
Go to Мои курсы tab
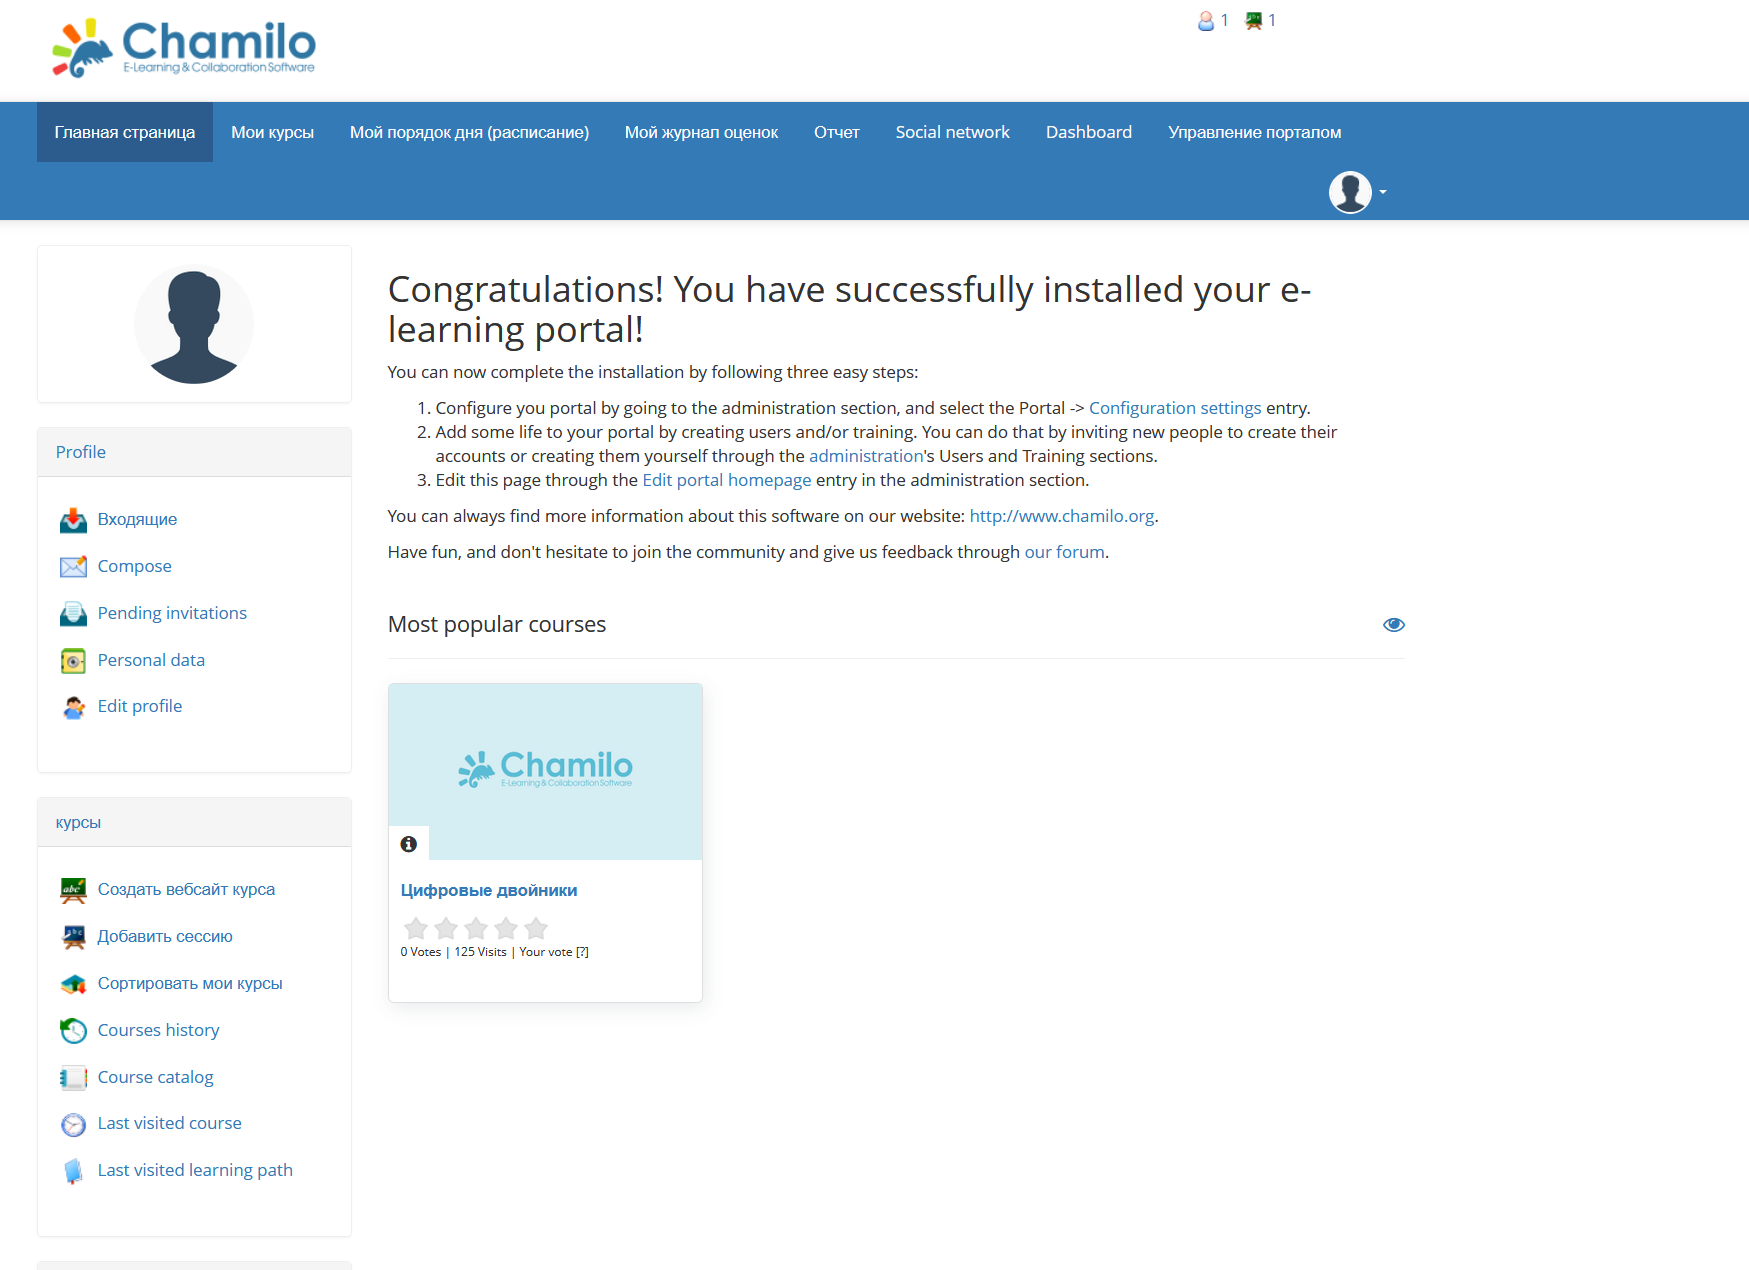[272, 132]
